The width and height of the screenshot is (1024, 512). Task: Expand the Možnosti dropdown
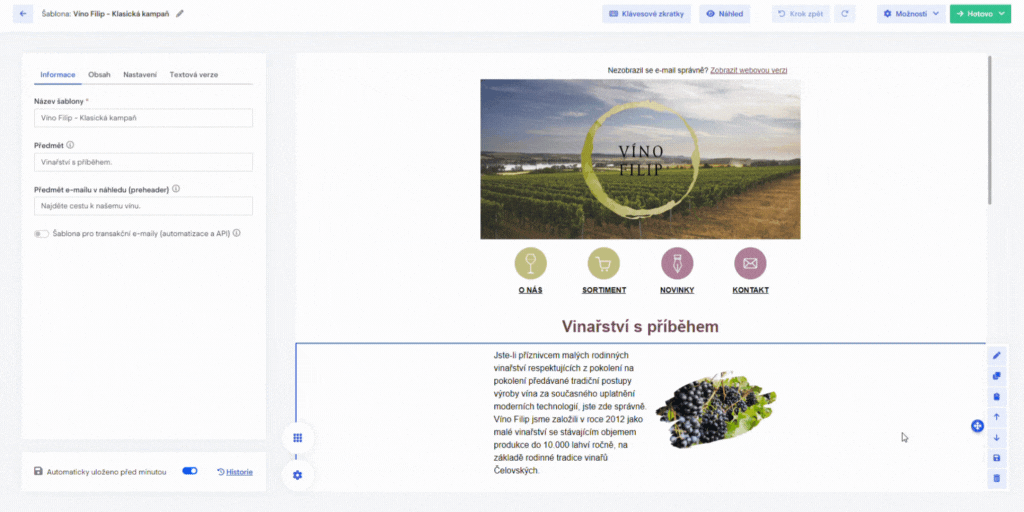coord(910,14)
